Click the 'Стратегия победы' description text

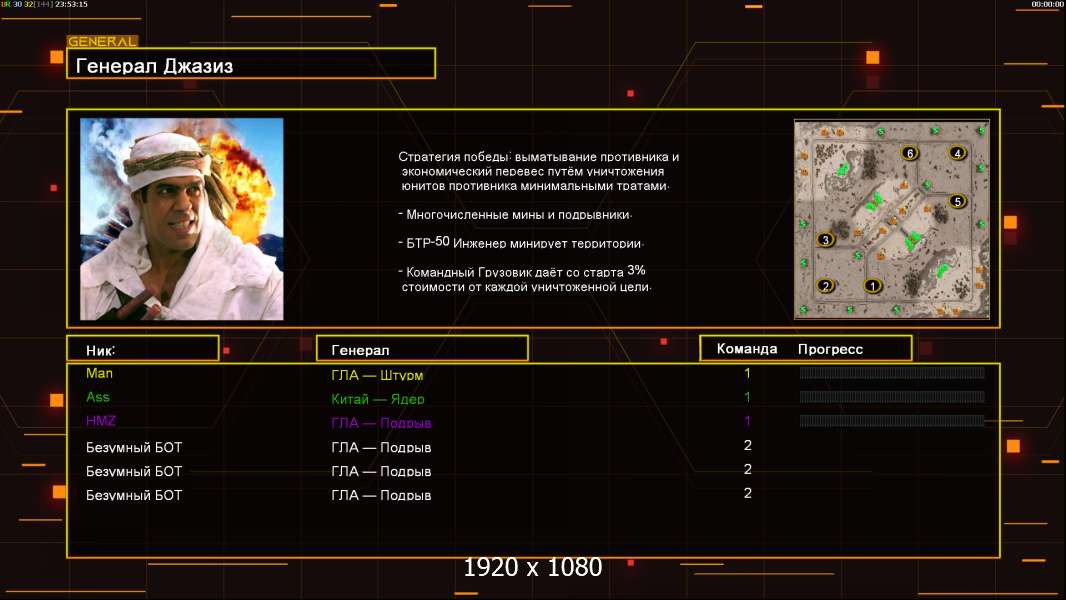[538, 171]
